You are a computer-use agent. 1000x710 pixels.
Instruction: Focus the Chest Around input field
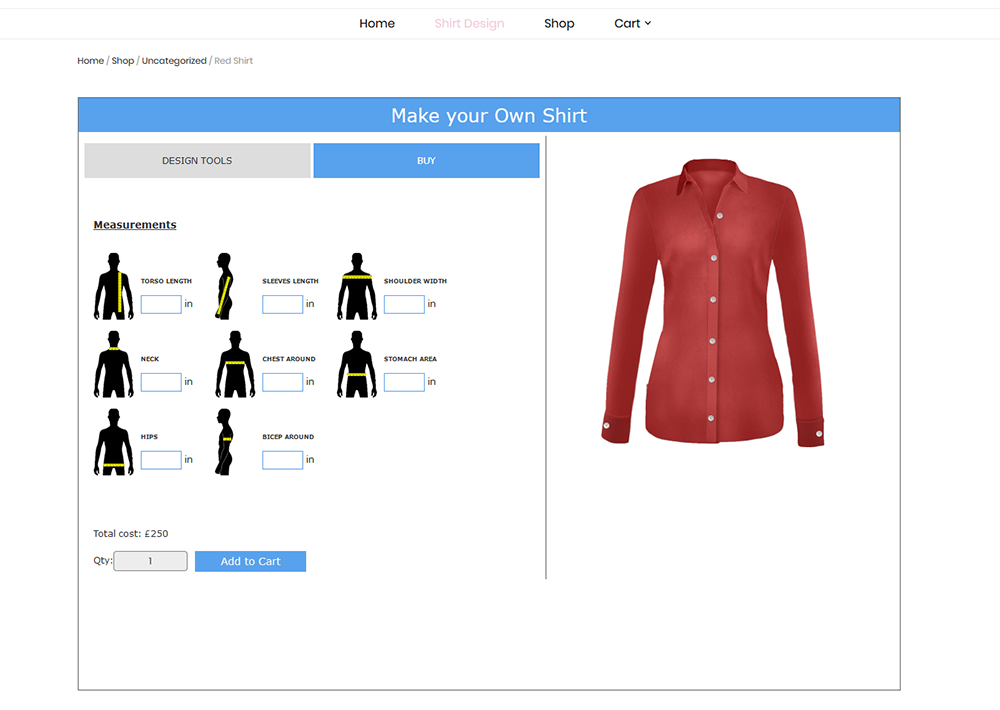[x=283, y=382]
